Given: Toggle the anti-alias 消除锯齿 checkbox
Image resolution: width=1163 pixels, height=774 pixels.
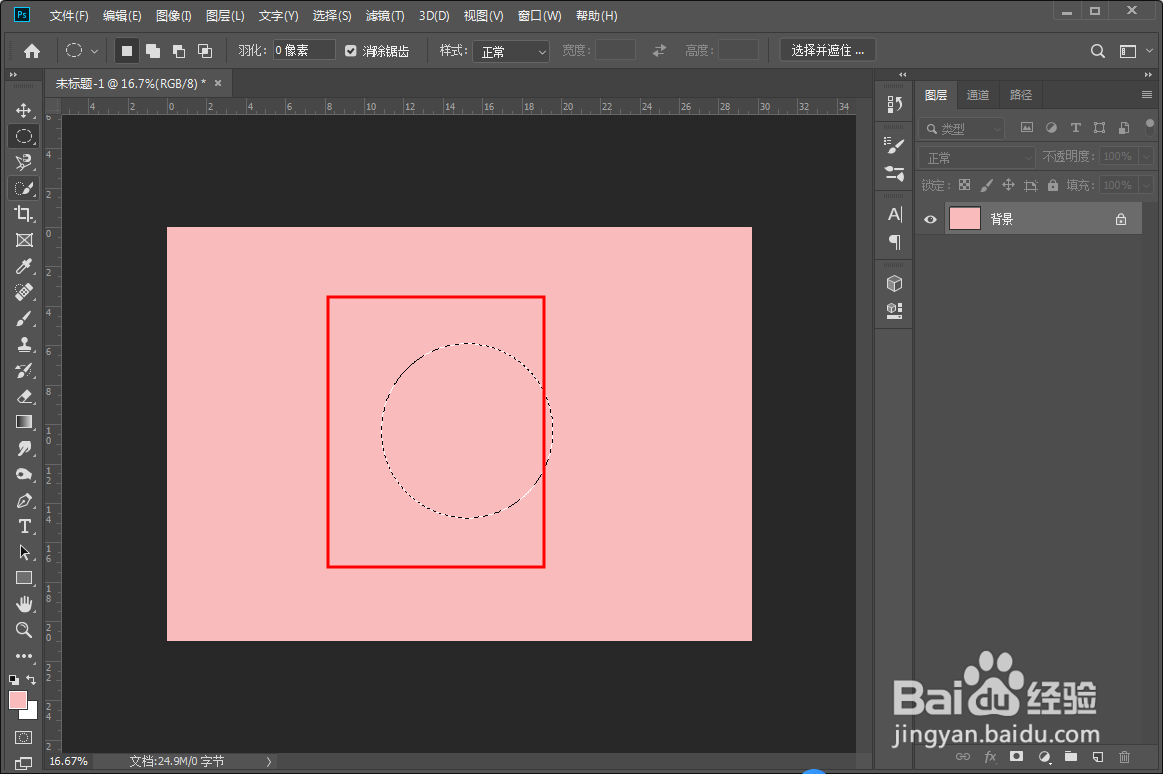Looking at the screenshot, I should tap(351, 51).
